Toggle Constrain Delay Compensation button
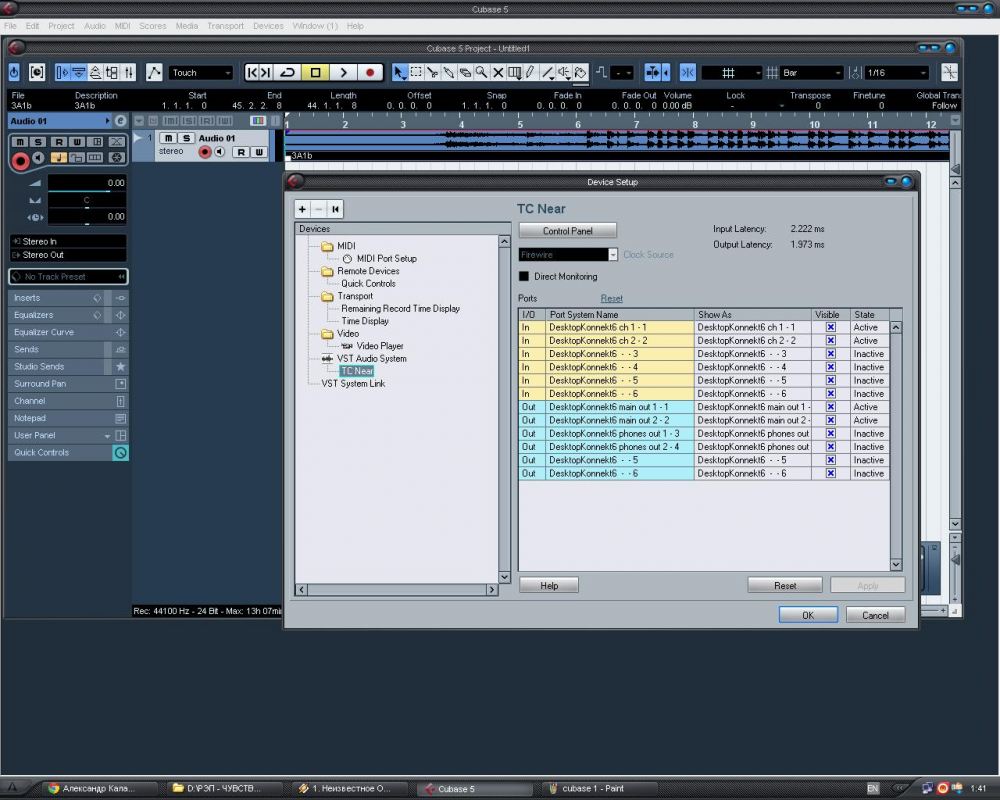This screenshot has width=1000, height=800. (37, 72)
